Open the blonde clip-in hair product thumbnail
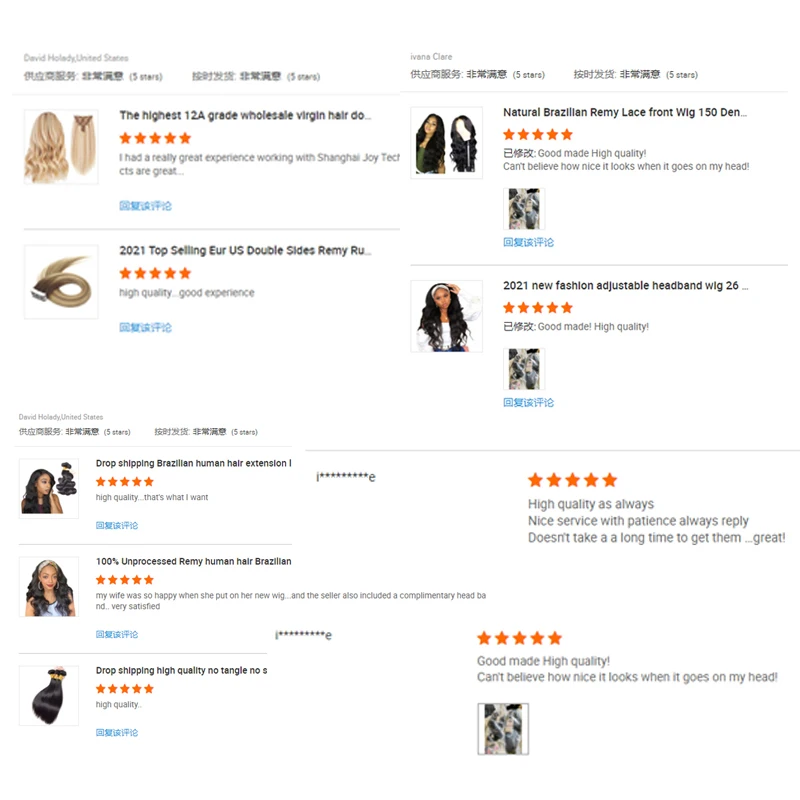The width and height of the screenshot is (800, 800). [x=61, y=146]
